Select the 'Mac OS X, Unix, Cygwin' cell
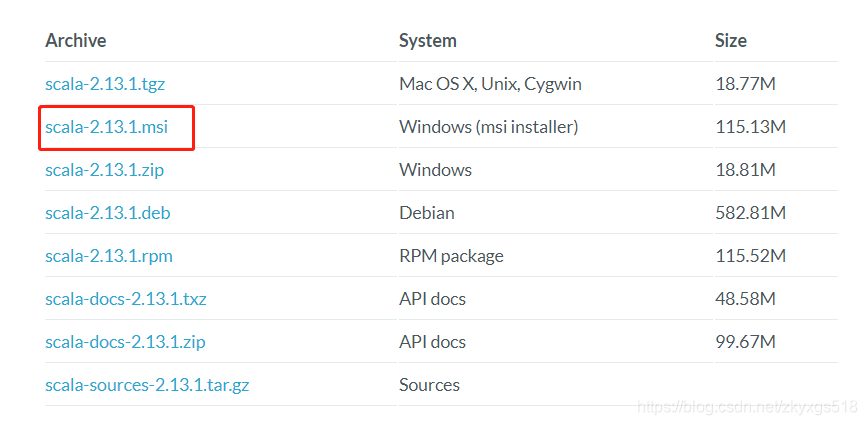867x425 pixels. click(x=490, y=85)
